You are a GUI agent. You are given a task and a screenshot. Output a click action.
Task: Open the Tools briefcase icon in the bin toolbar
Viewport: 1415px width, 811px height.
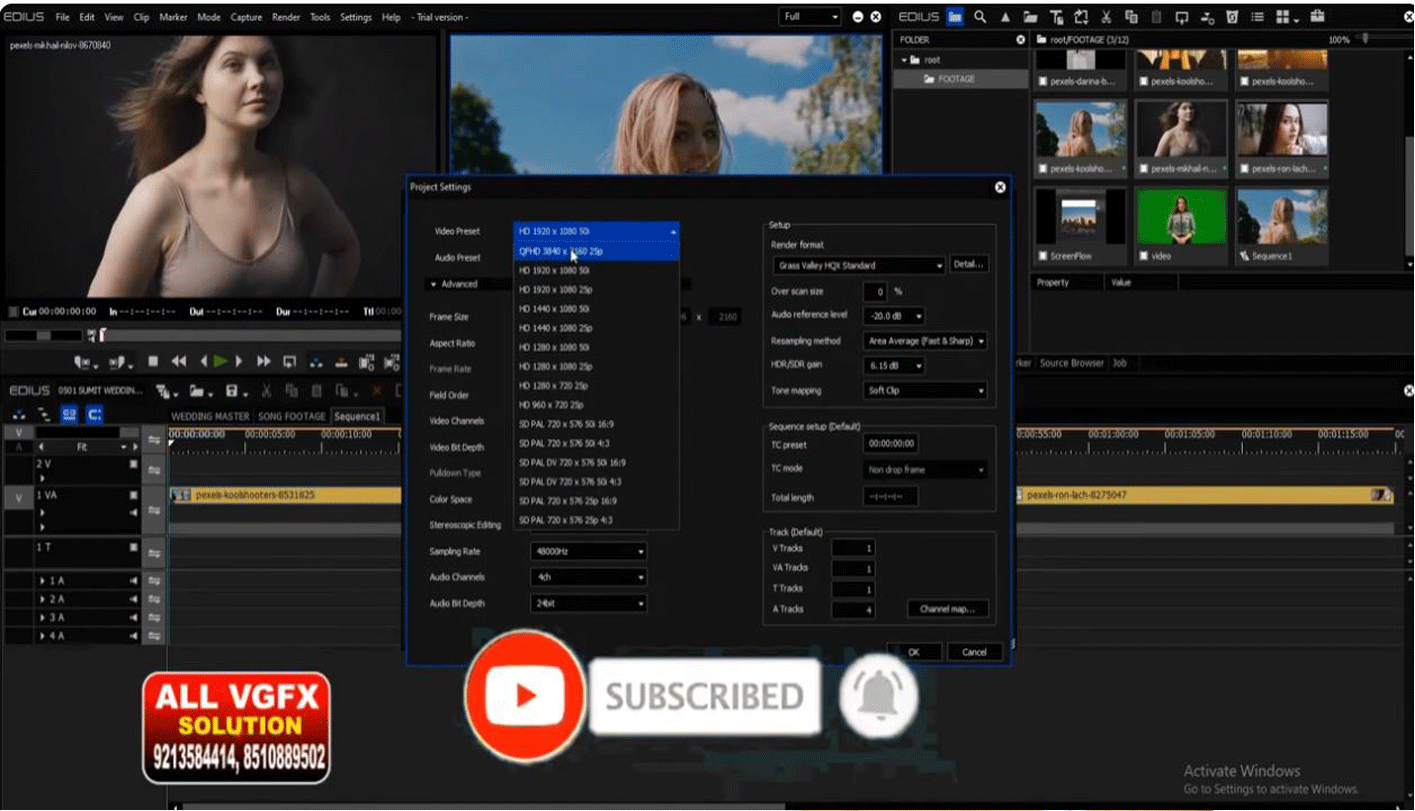(x=1317, y=17)
